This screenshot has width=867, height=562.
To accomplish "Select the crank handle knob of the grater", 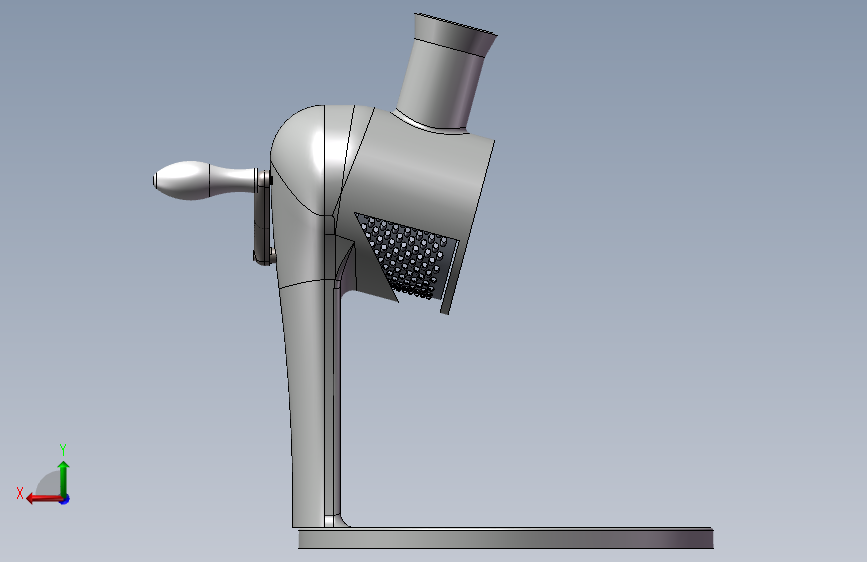I will pyautogui.click(x=205, y=180).
